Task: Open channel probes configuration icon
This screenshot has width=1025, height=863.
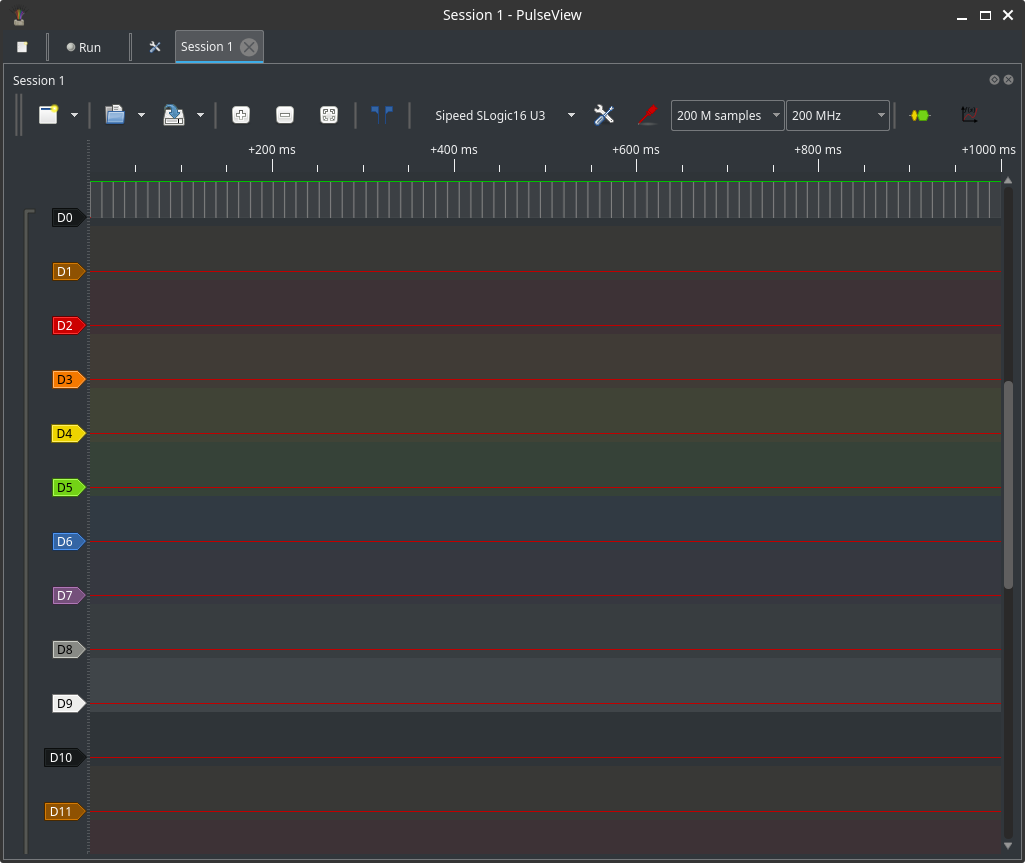Action: pyautogui.click(x=648, y=115)
